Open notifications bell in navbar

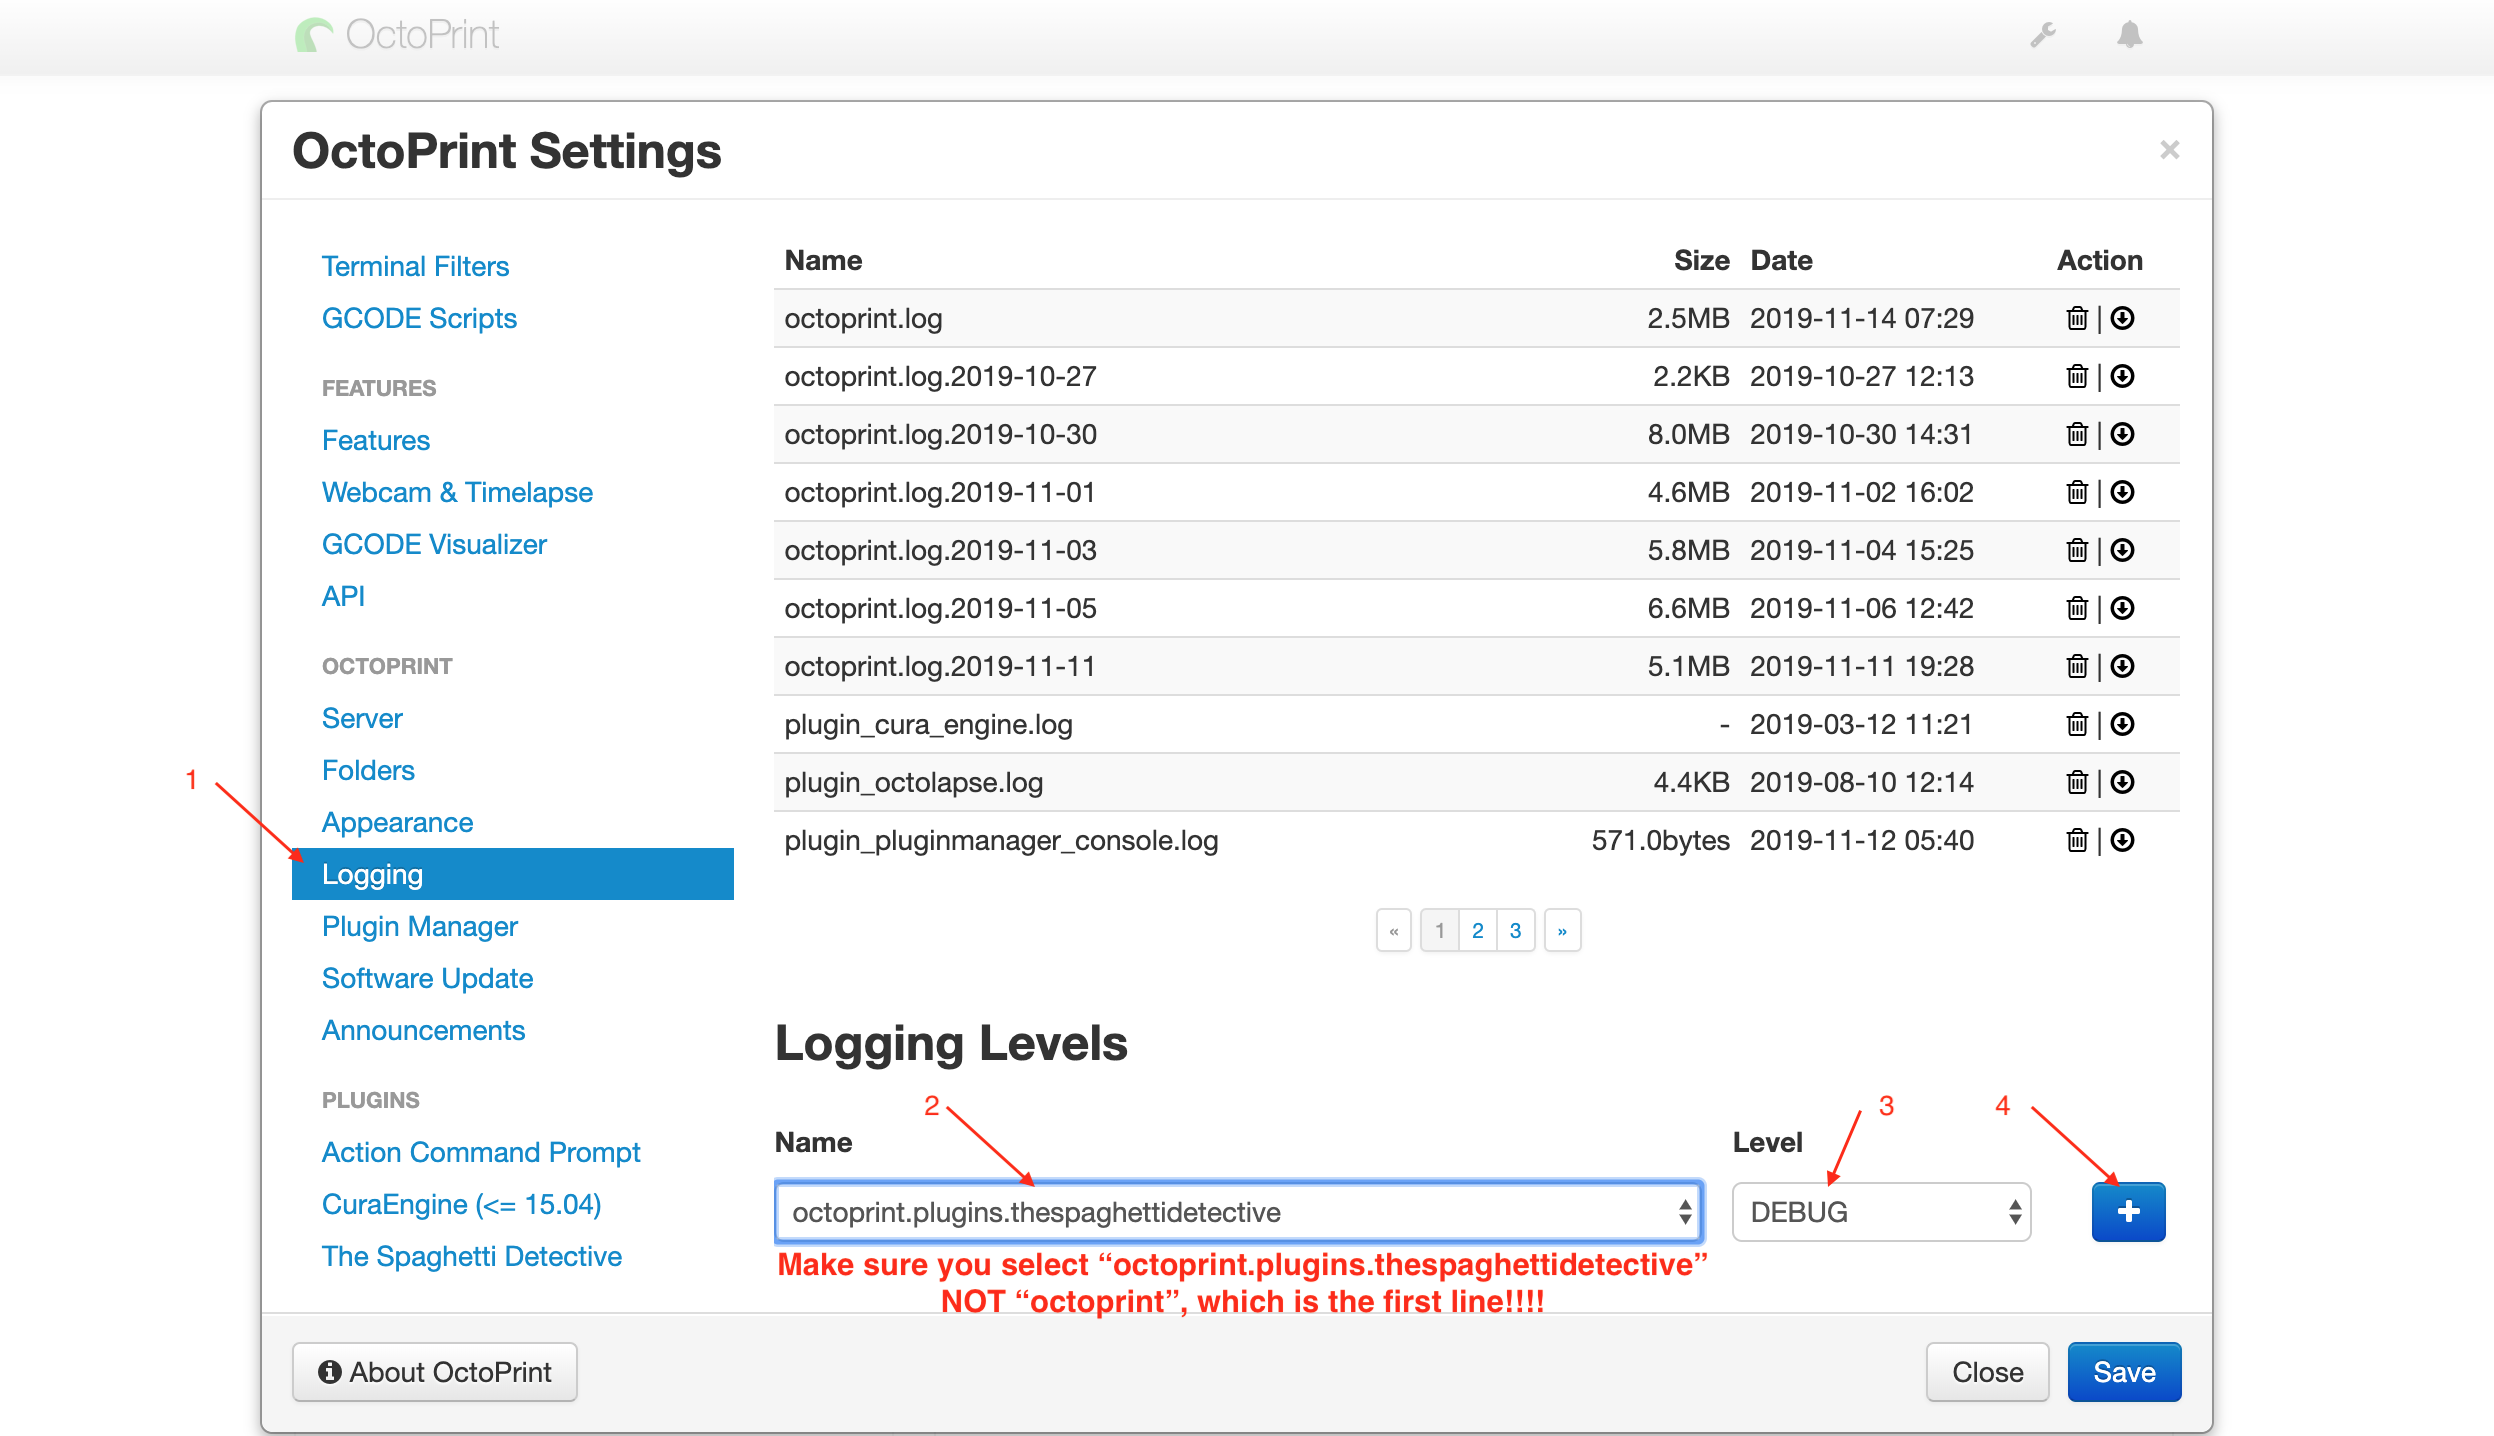point(2130,35)
